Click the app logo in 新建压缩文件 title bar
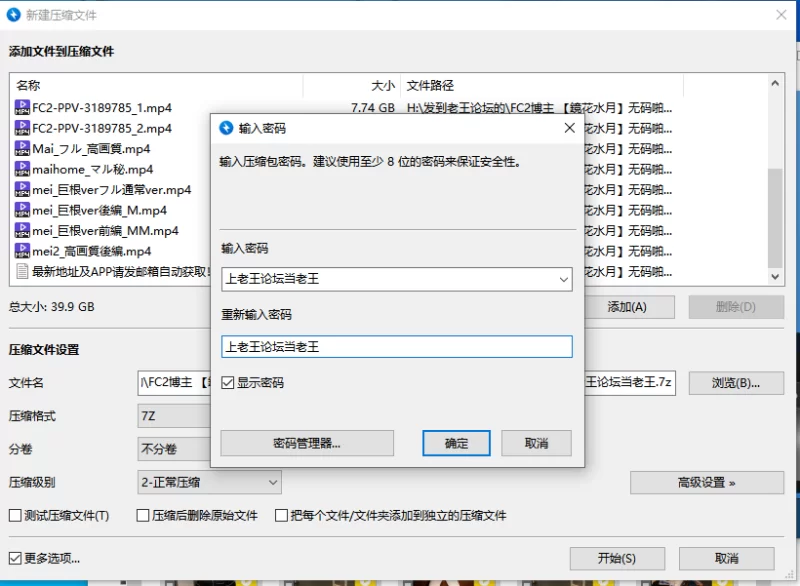 tap(13, 15)
